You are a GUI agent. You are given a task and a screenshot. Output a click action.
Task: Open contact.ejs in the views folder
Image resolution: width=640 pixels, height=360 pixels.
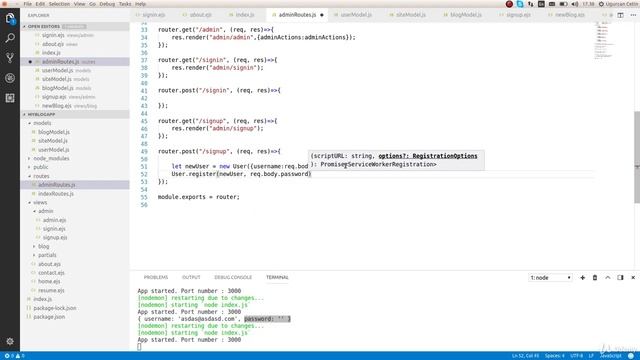coord(51,273)
